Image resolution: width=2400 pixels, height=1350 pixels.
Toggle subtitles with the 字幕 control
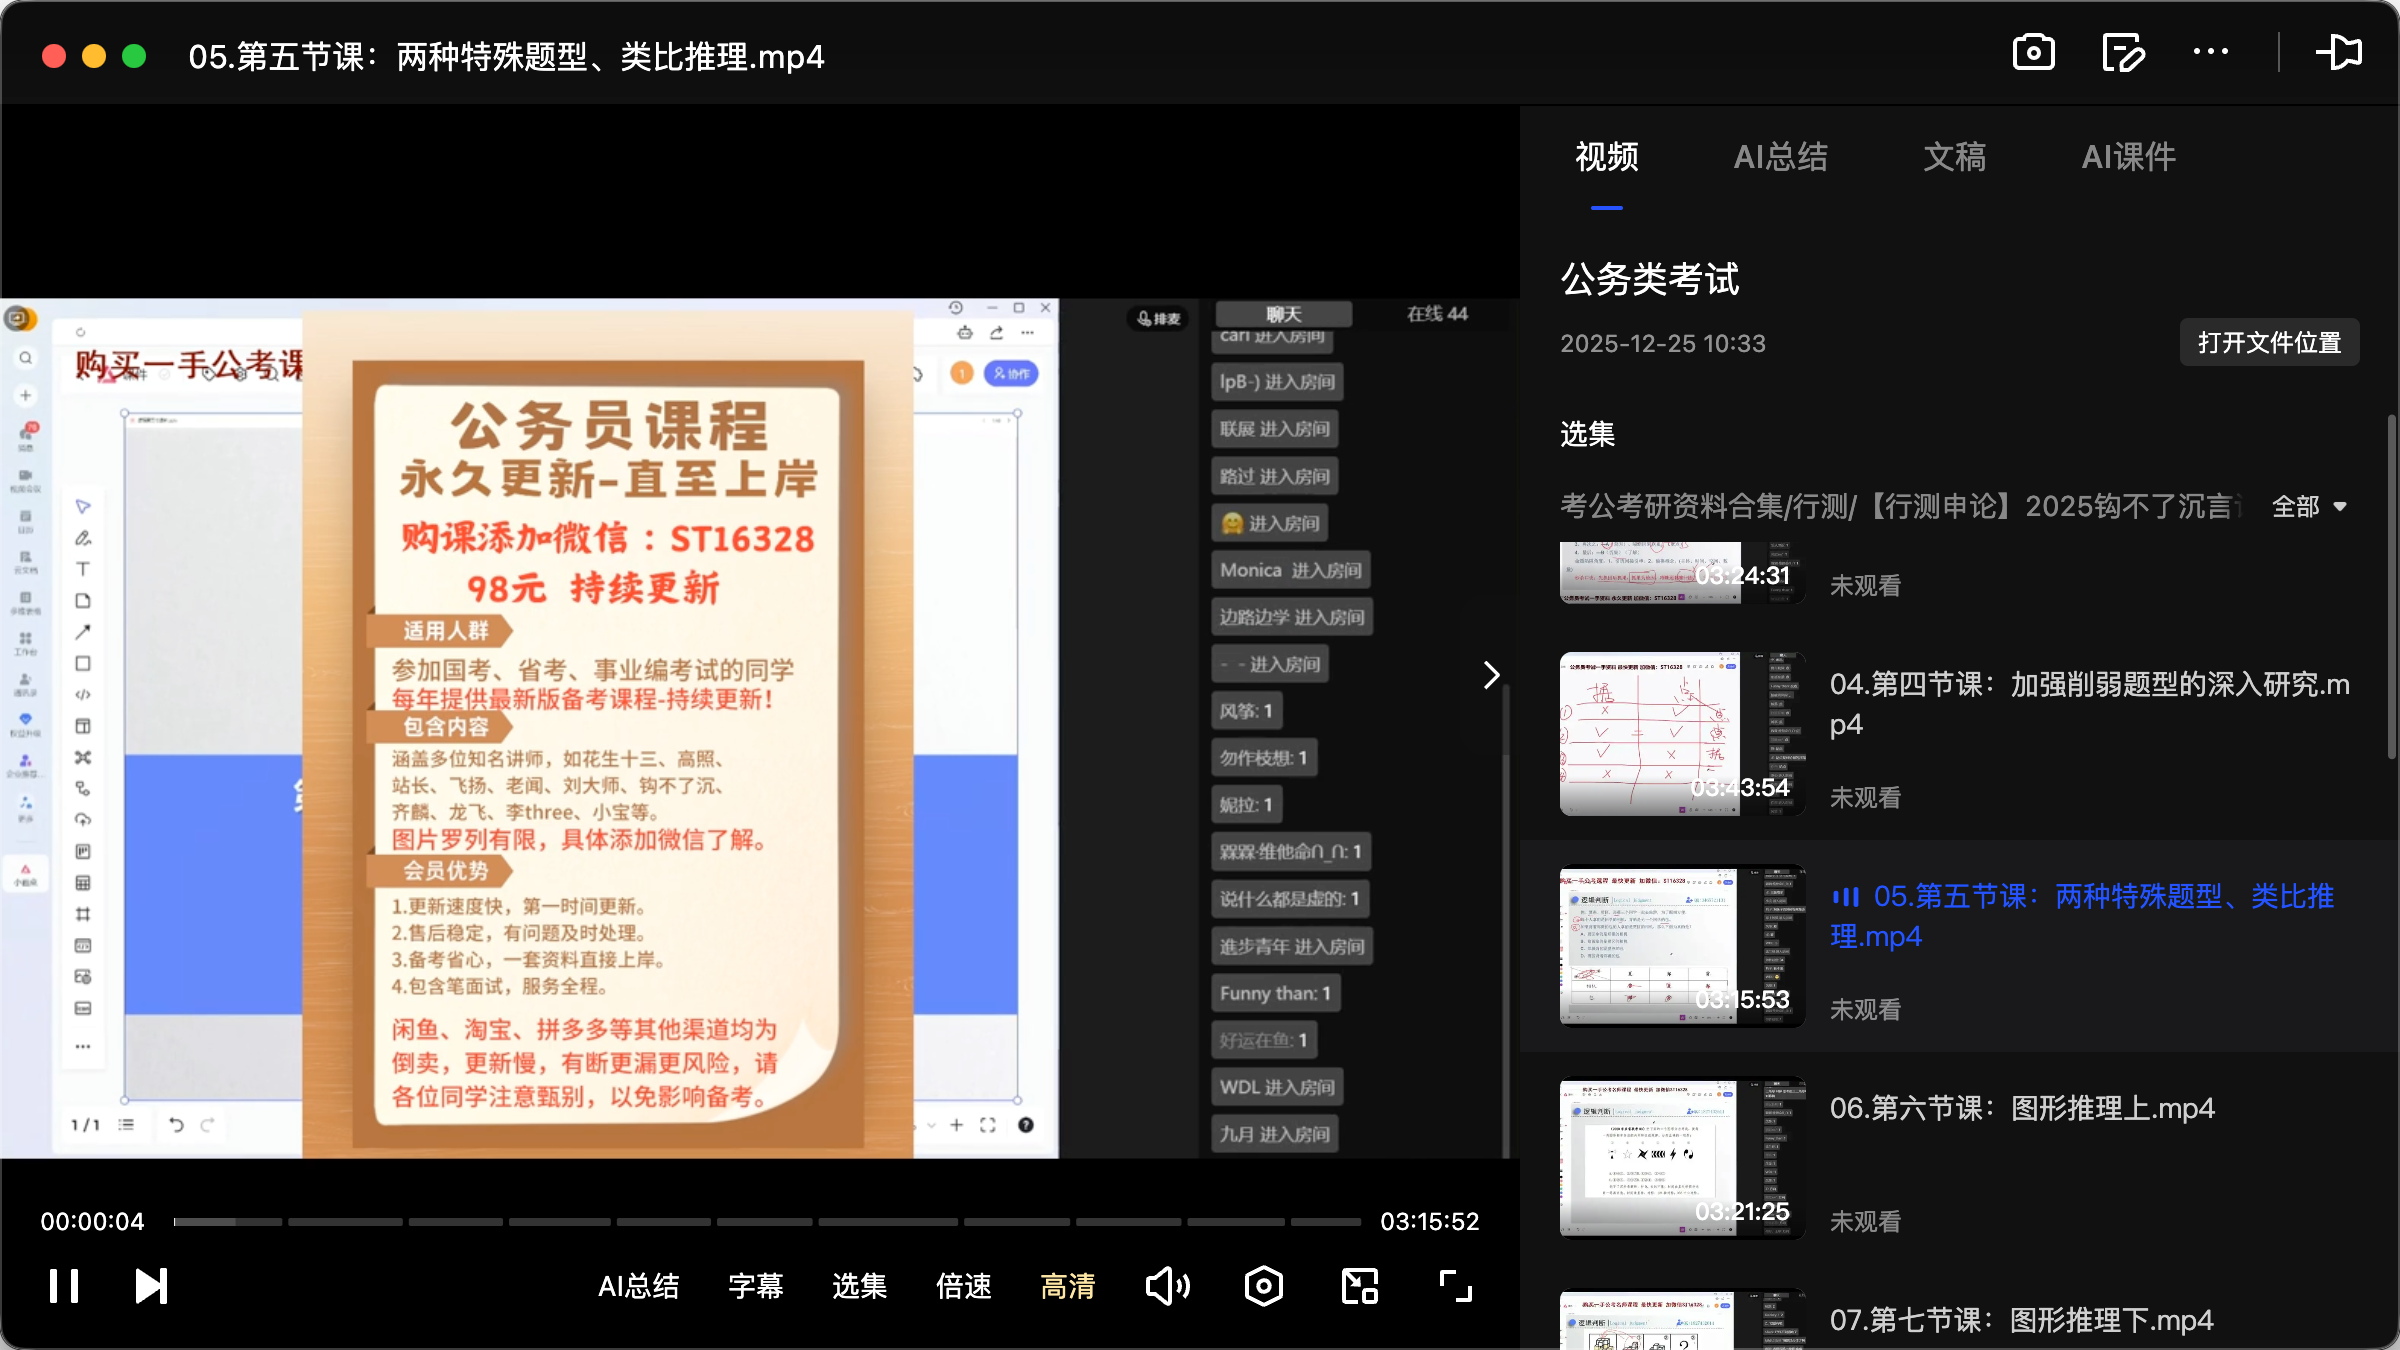point(757,1286)
